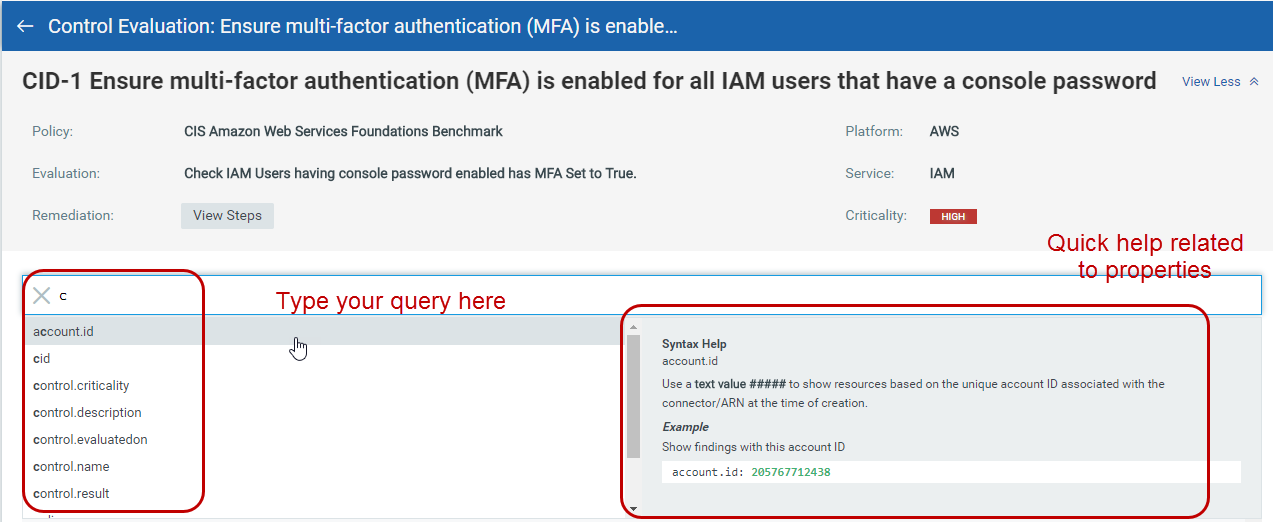1273x522 pixels.
Task: Collapse details with the View Less chevron
Action: [x=1253, y=82]
